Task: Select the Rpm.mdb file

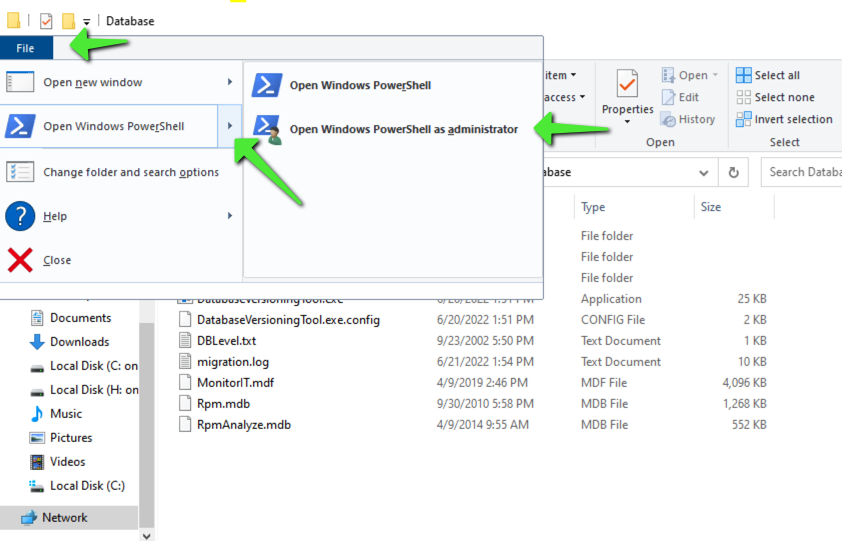Action: click(x=223, y=404)
